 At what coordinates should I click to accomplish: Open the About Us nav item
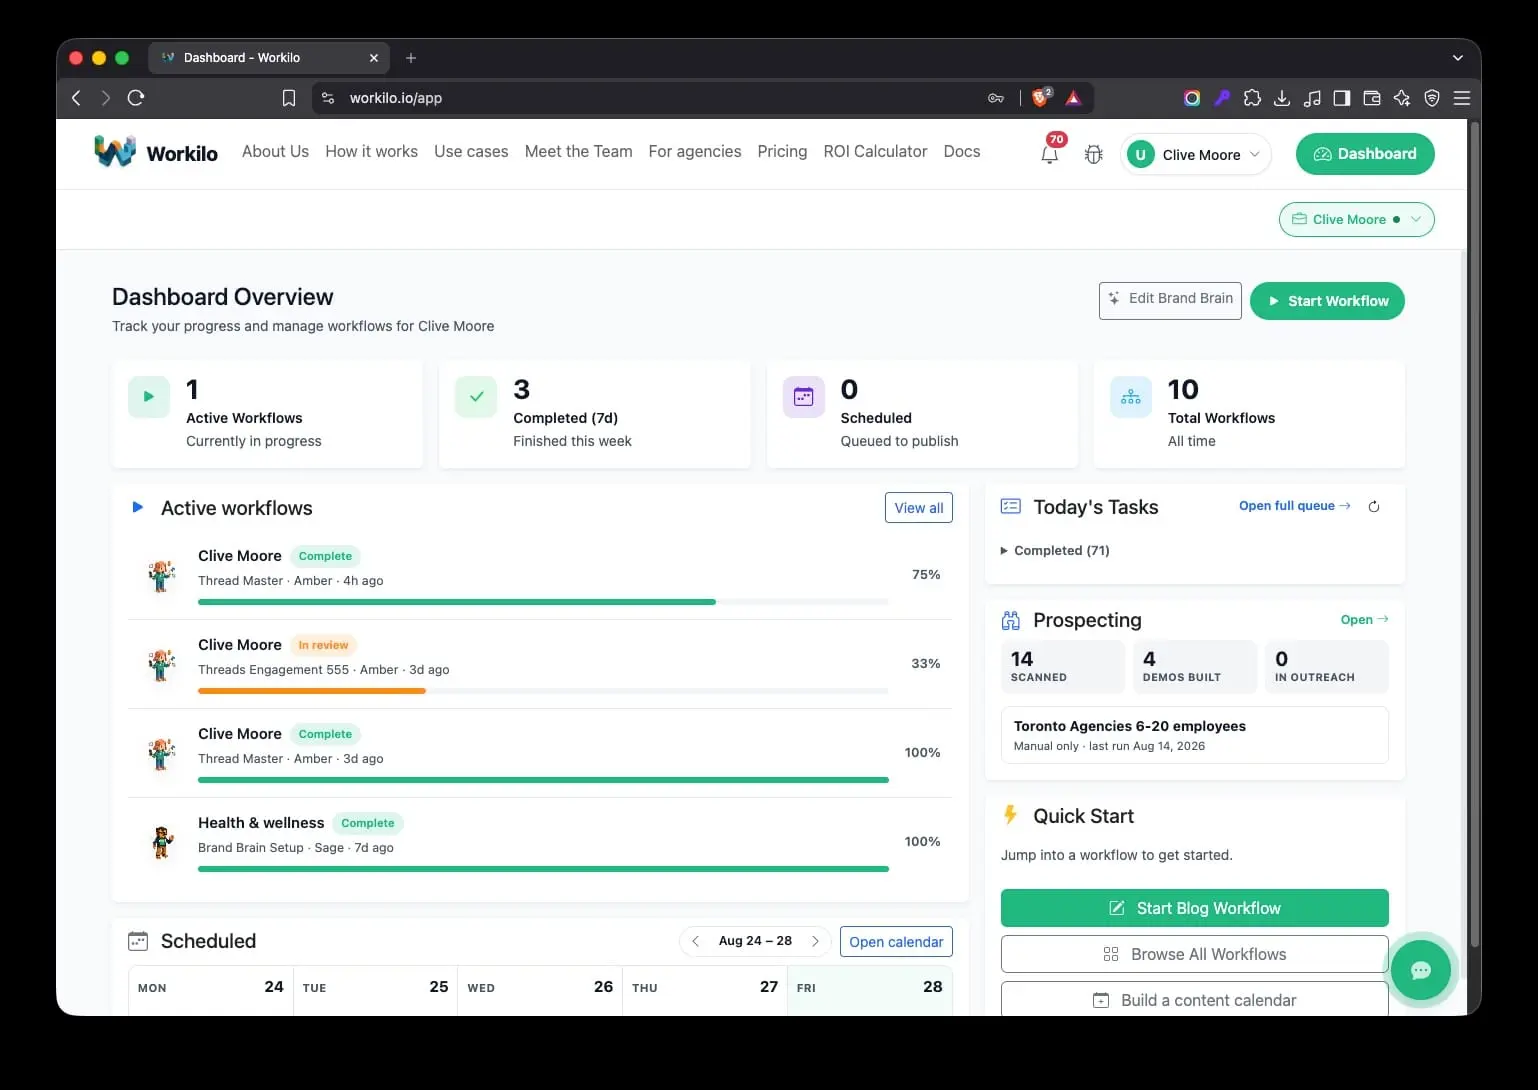[x=275, y=151]
